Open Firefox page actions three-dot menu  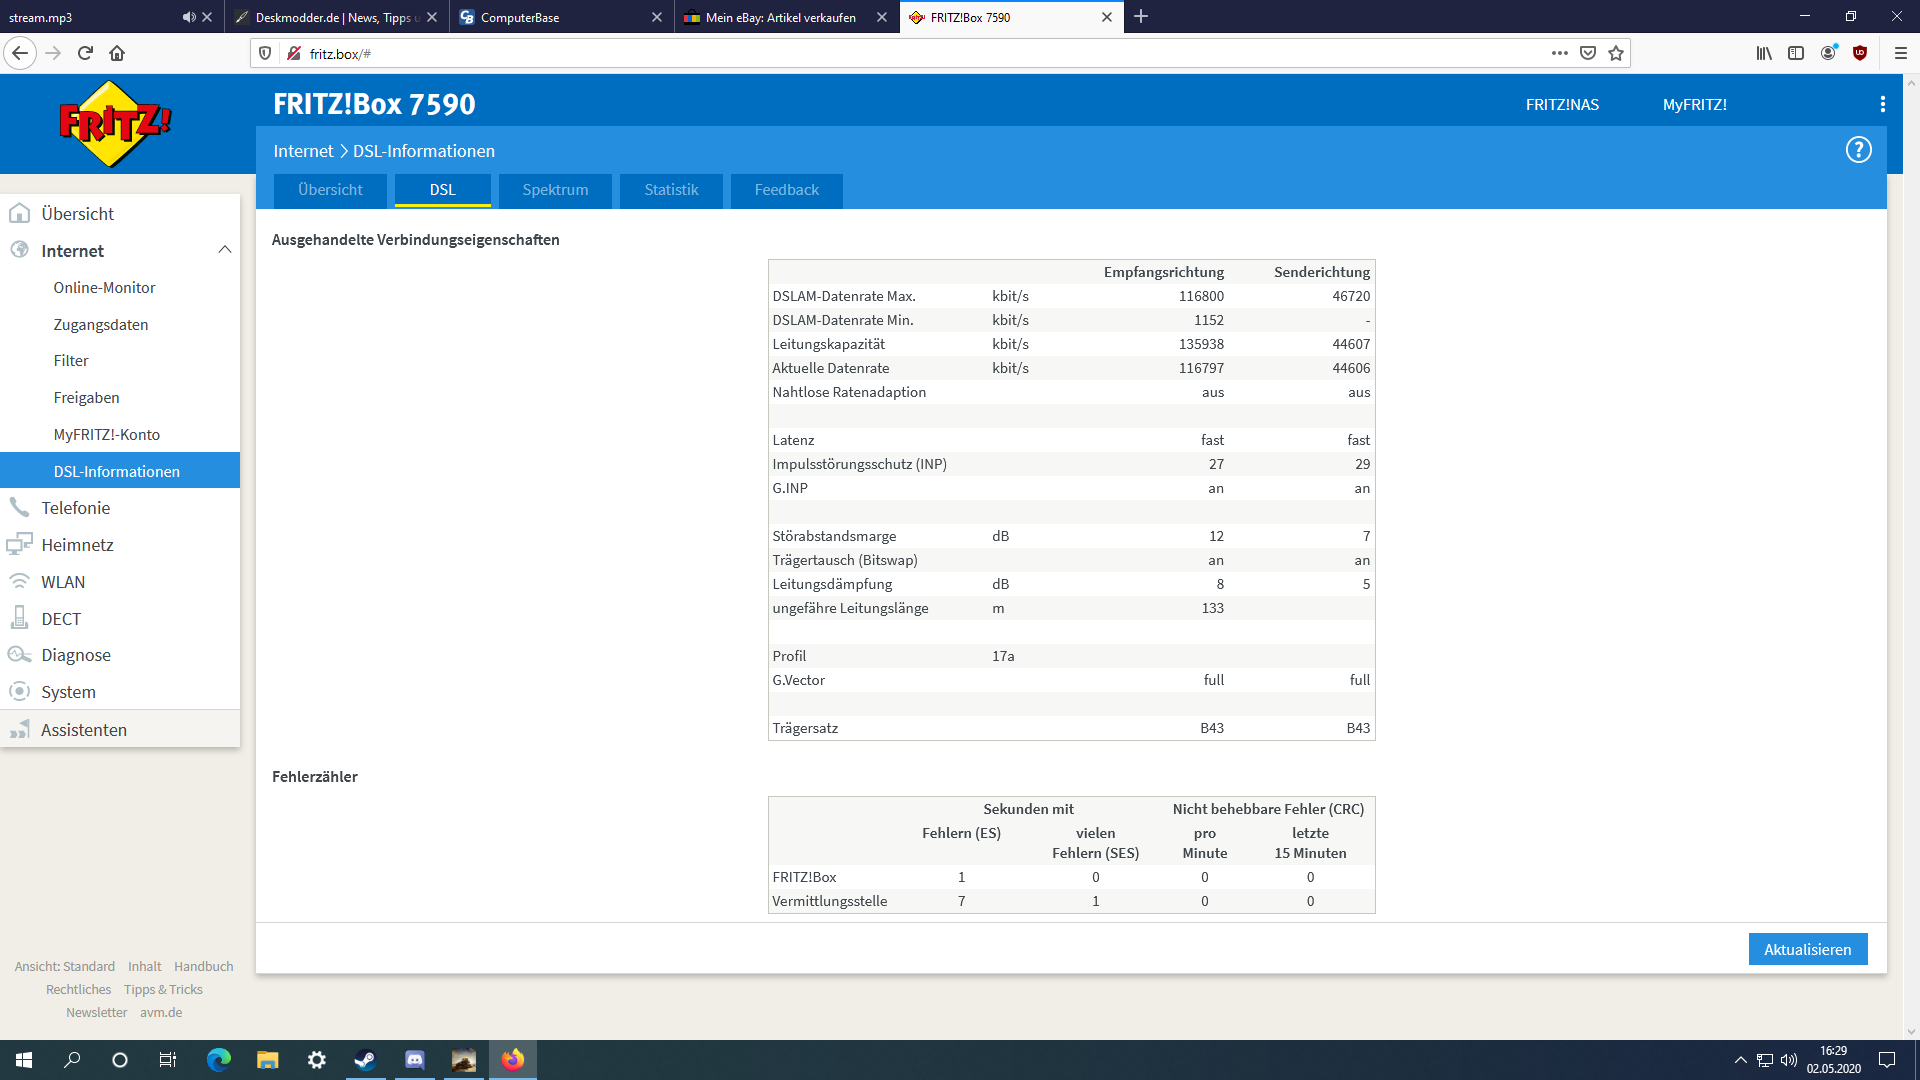(x=1559, y=53)
